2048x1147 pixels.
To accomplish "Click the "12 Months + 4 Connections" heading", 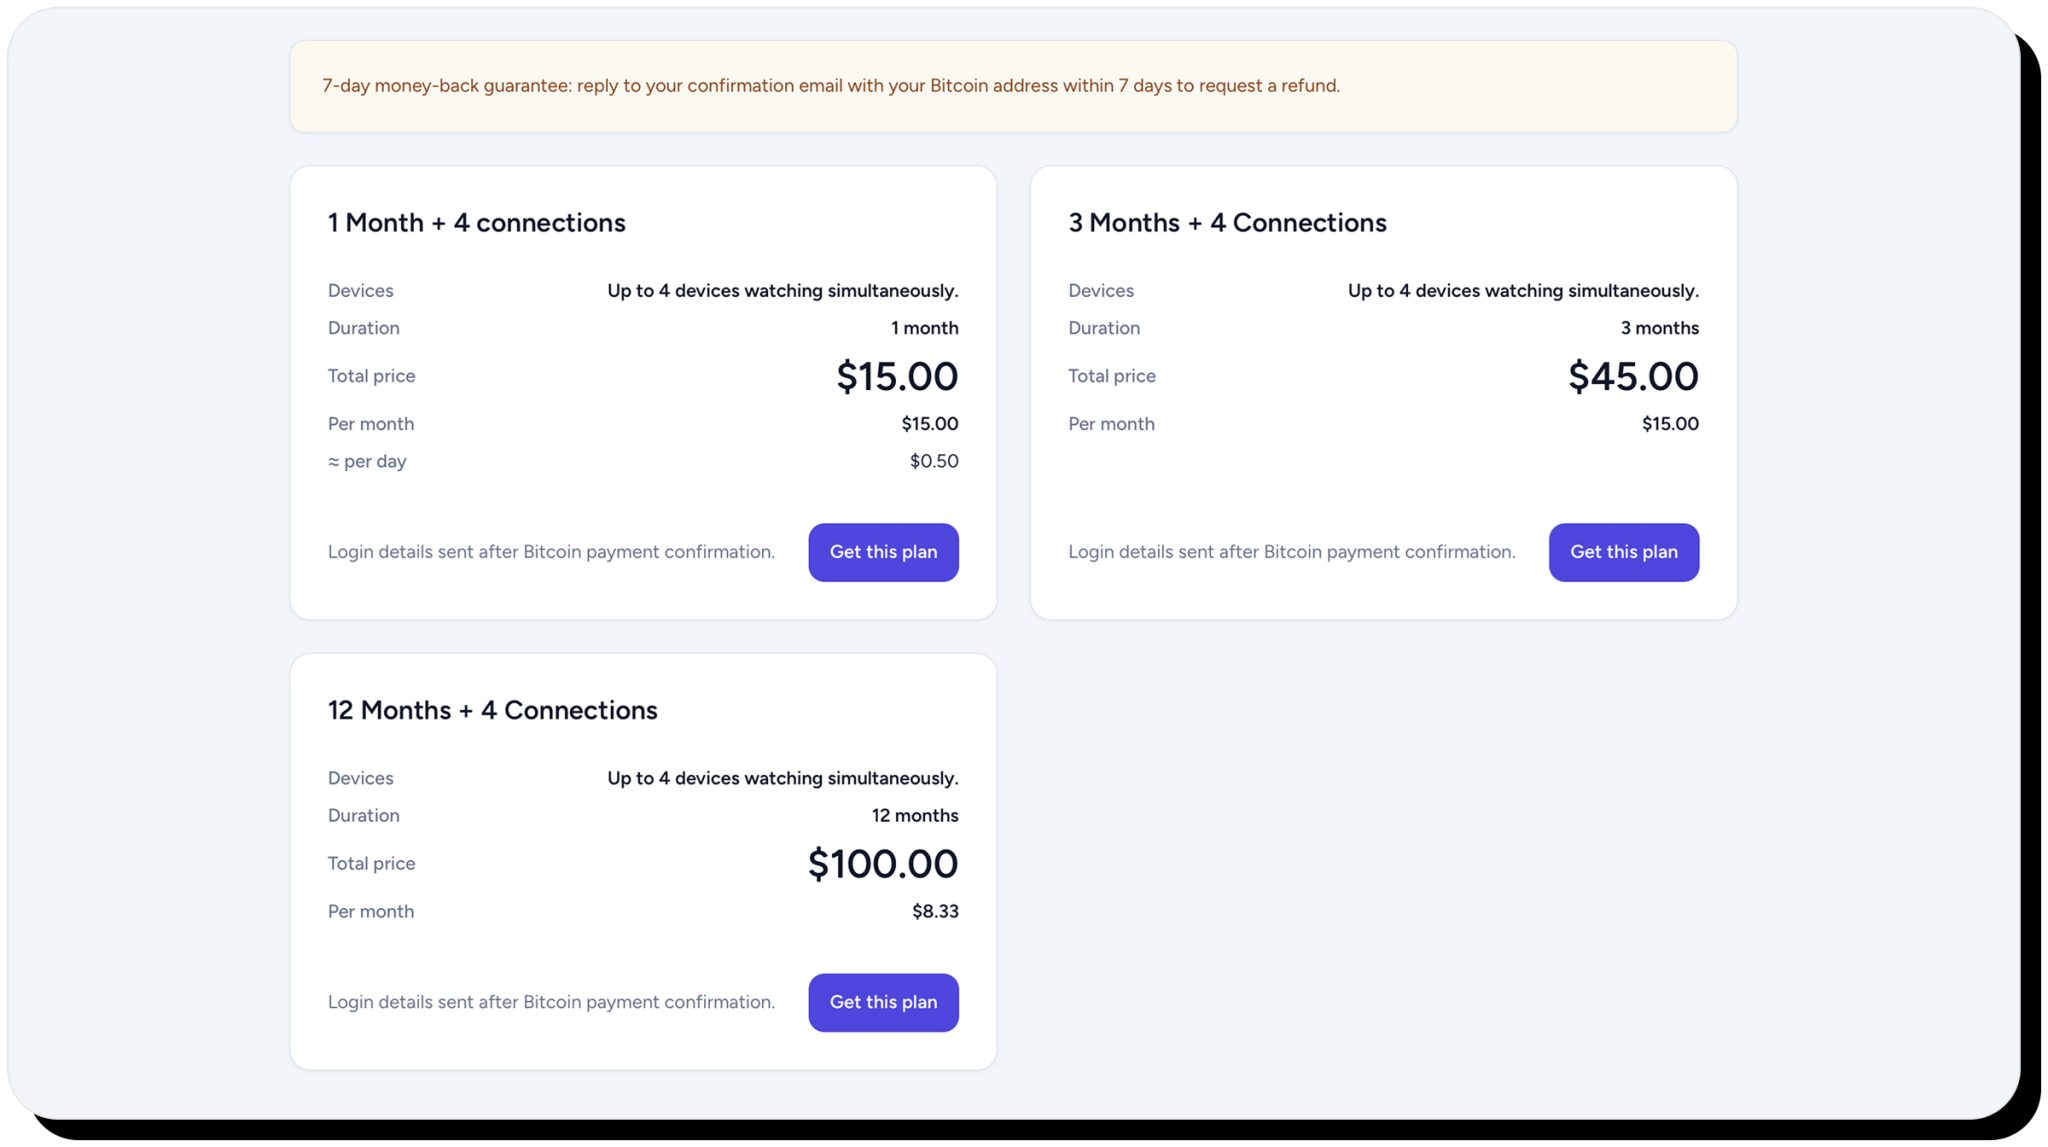I will 492,710.
